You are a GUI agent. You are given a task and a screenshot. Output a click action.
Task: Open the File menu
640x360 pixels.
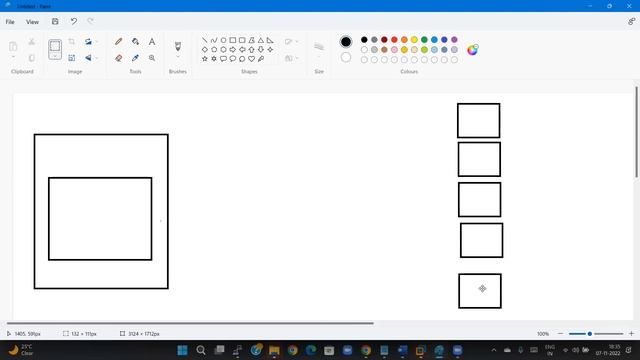pyautogui.click(x=10, y=22)
